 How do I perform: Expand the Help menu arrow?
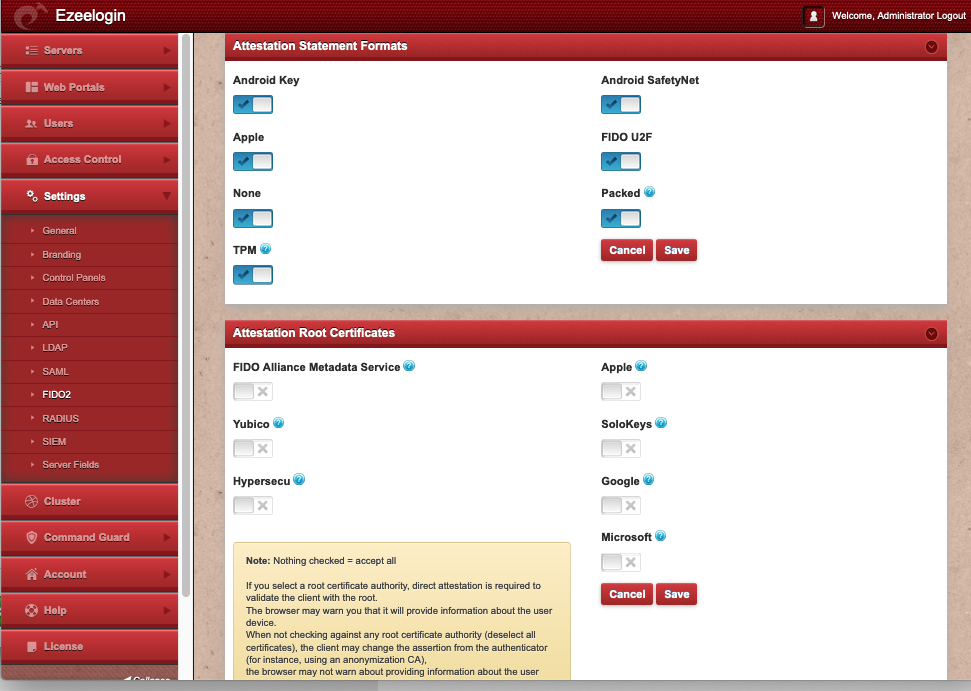click(x=167, y=610)
